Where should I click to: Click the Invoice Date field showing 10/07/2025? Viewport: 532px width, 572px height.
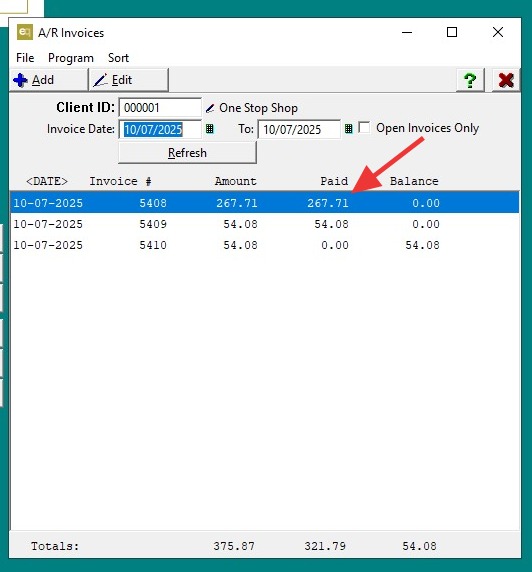(160, 129)
